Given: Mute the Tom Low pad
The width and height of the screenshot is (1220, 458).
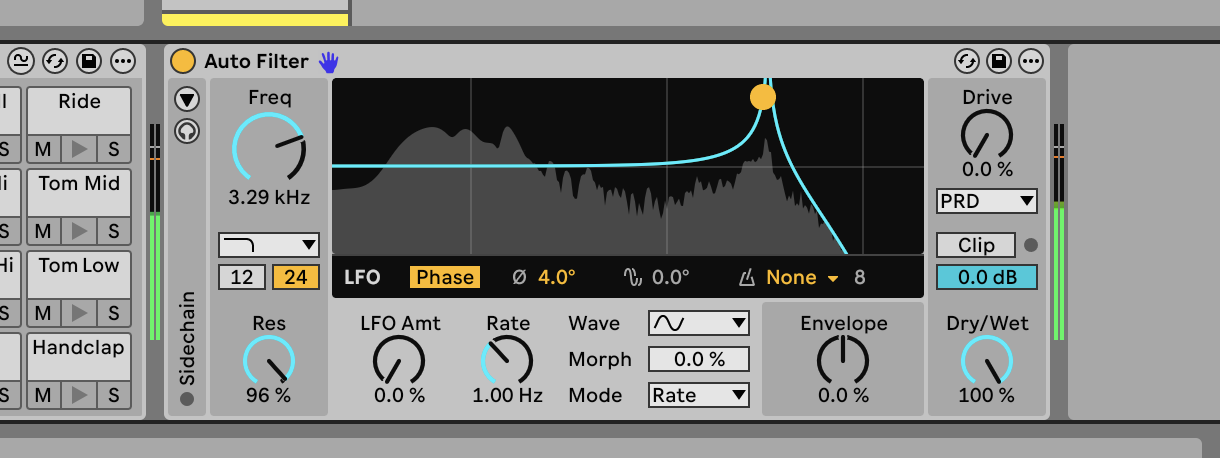Looking at the screenshot, I should click(42, 313).
